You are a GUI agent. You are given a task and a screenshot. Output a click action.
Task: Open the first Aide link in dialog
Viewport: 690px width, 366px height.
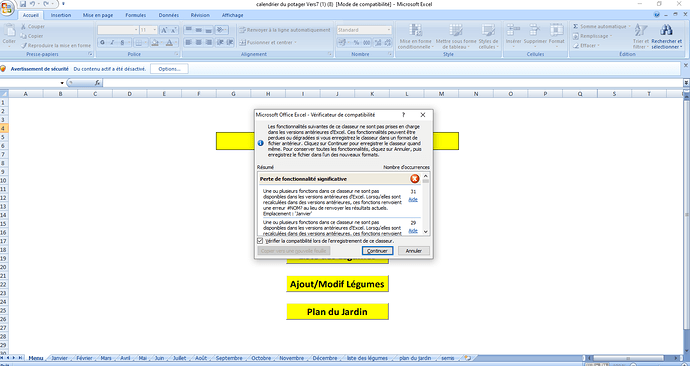[413, 199]
